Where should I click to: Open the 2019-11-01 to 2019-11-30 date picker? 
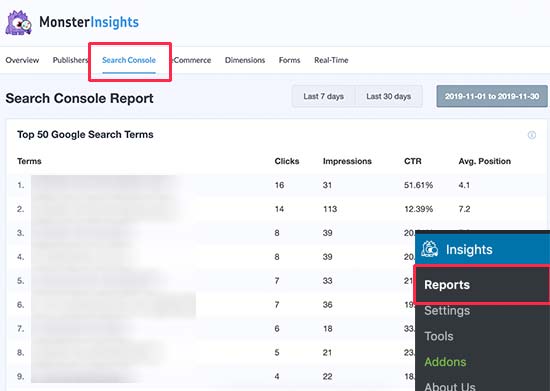(x=492, y=96)
